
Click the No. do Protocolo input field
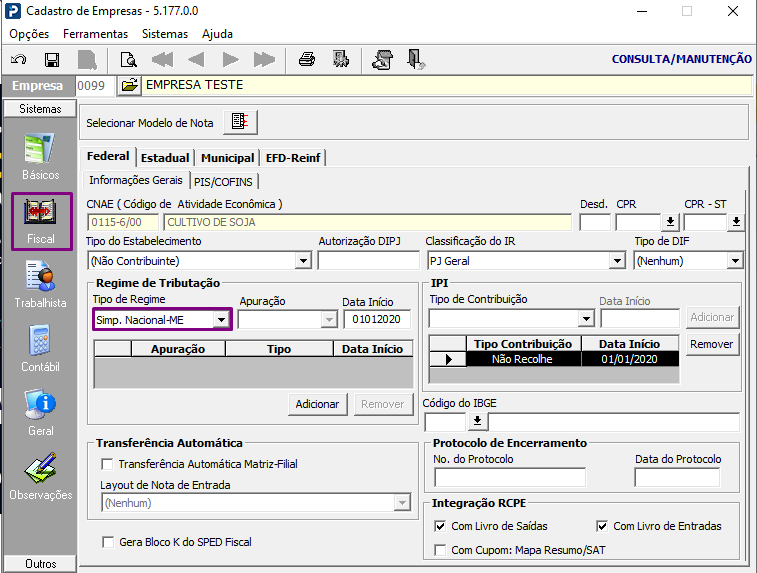click(x=510, y=477)
